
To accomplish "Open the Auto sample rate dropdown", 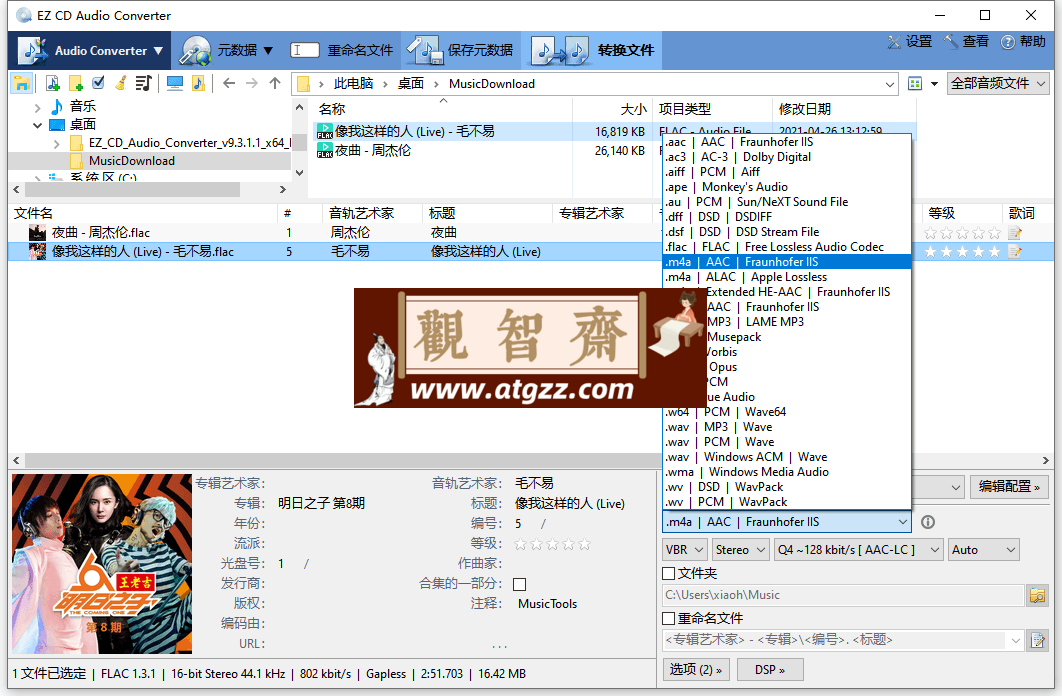I will click(983, 550).
